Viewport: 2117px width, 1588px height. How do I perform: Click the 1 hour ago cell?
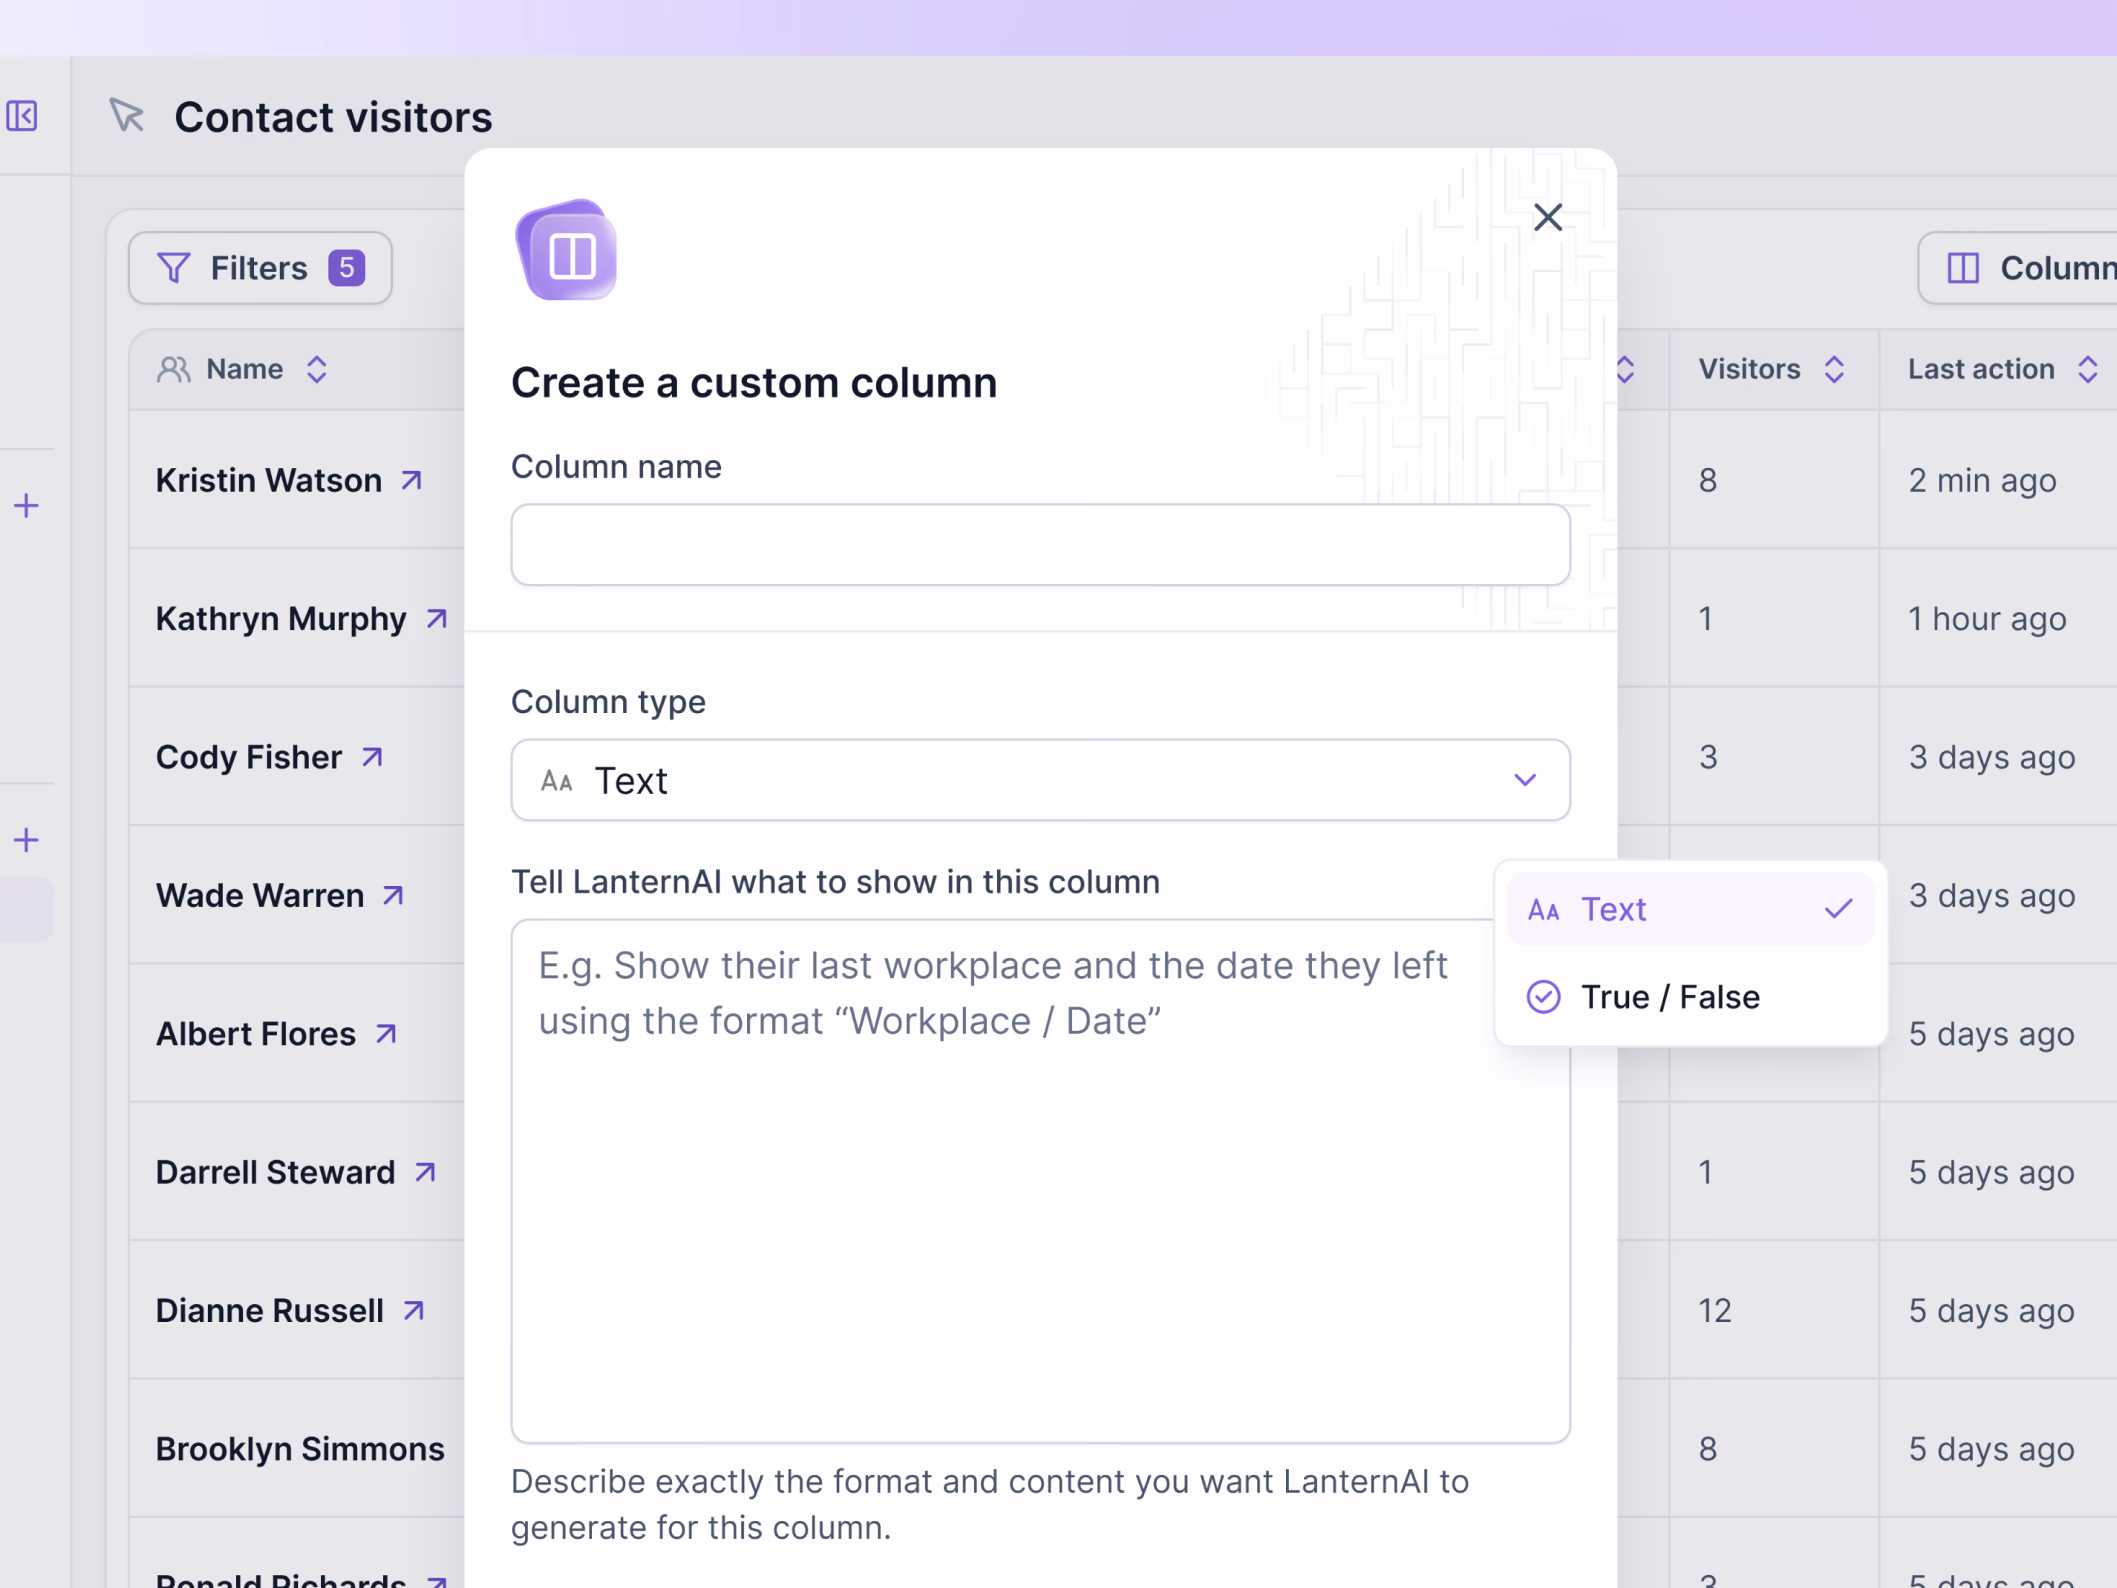(x=1987, y=619)
